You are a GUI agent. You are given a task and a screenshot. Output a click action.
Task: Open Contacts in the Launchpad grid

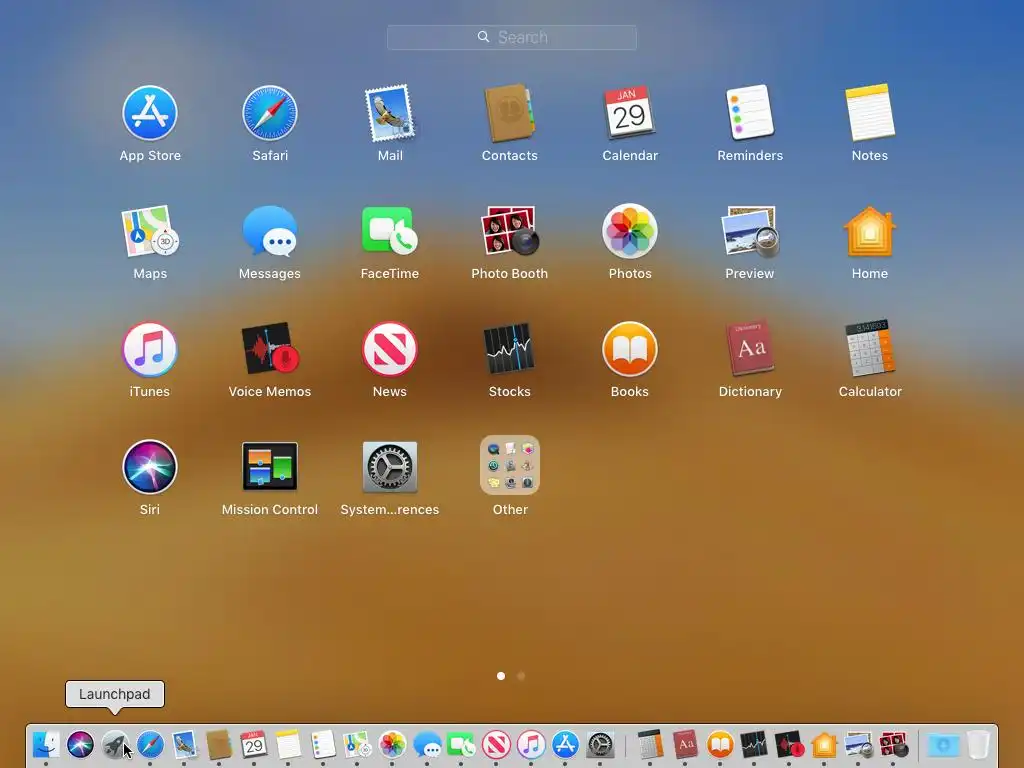[x=509, y=113]
